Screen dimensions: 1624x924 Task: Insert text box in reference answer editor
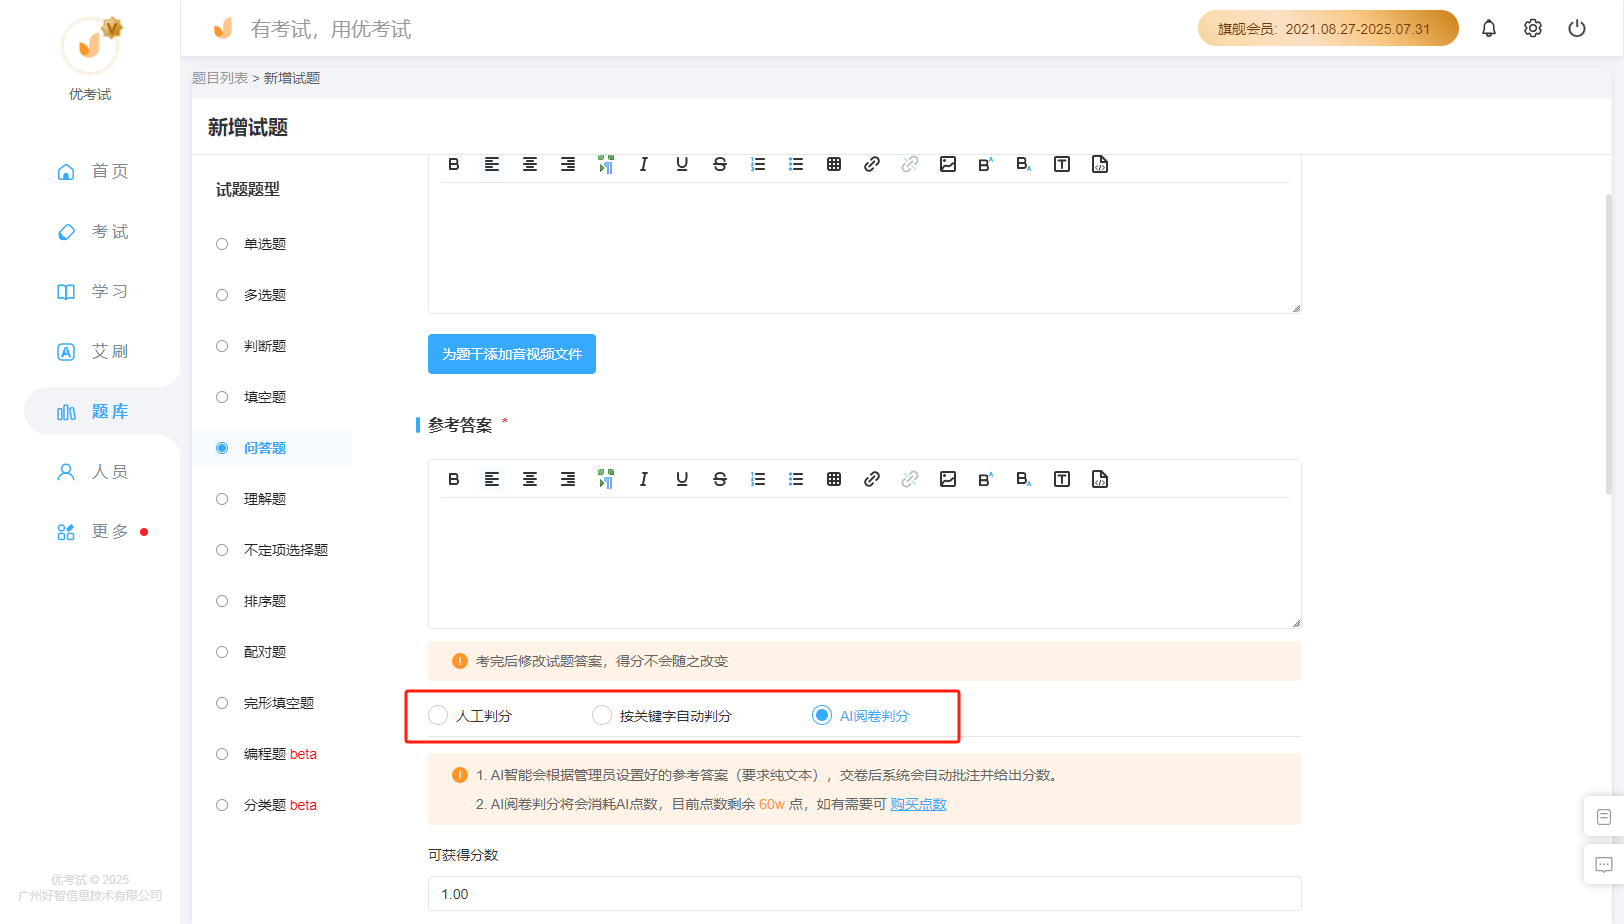(1062, 479)
